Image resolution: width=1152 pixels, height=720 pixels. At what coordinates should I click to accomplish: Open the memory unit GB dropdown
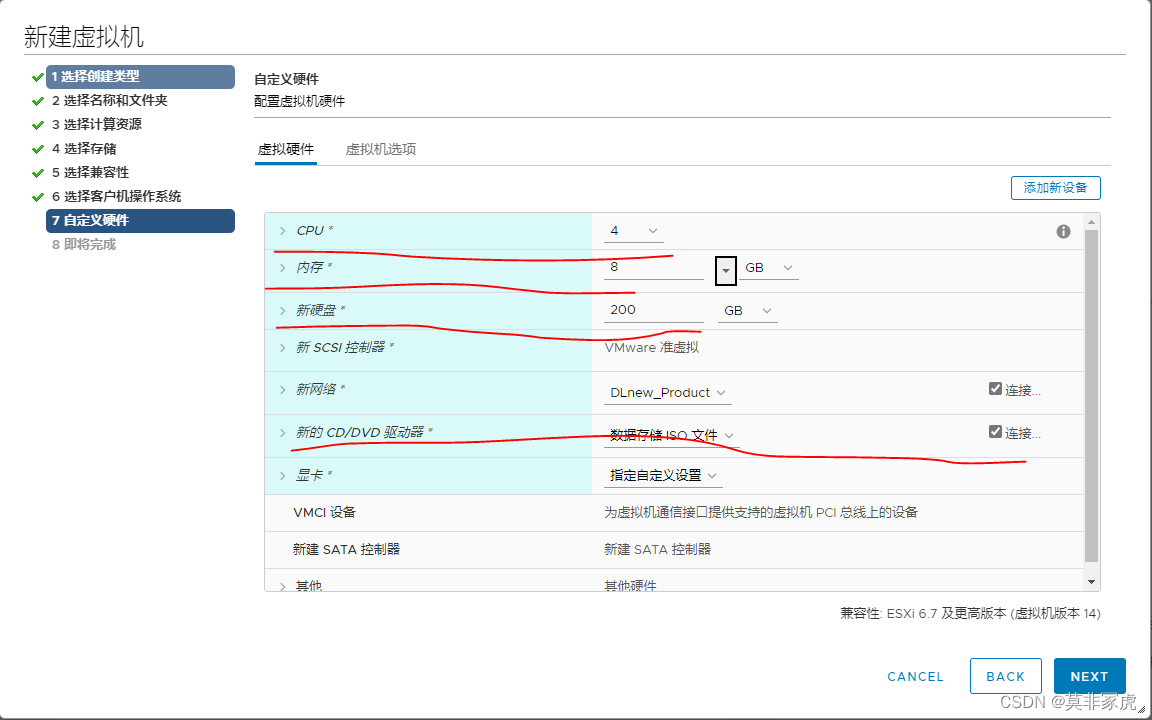tap(768, 268)
